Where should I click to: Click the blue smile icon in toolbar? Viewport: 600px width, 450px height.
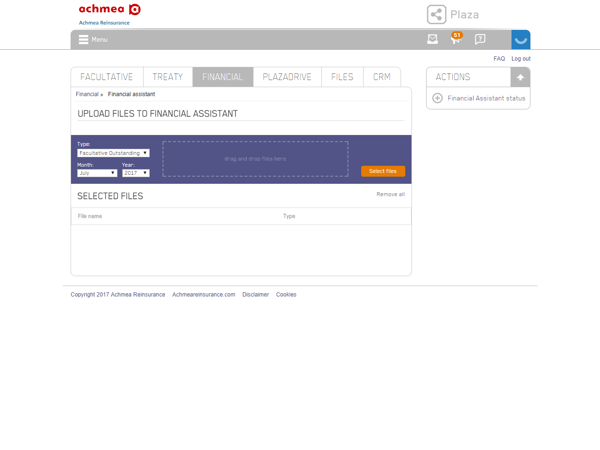(x=520, y=40)
